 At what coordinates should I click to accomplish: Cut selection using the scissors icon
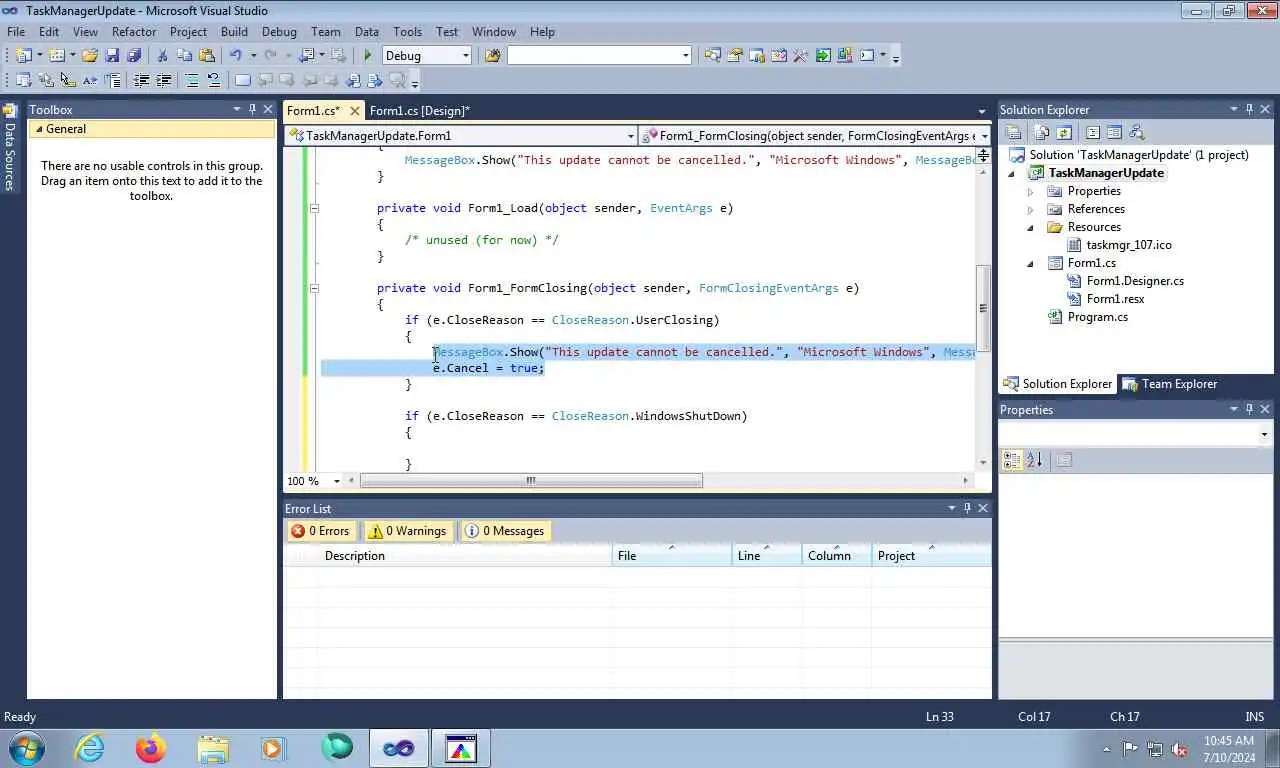[x=162, y=56]
